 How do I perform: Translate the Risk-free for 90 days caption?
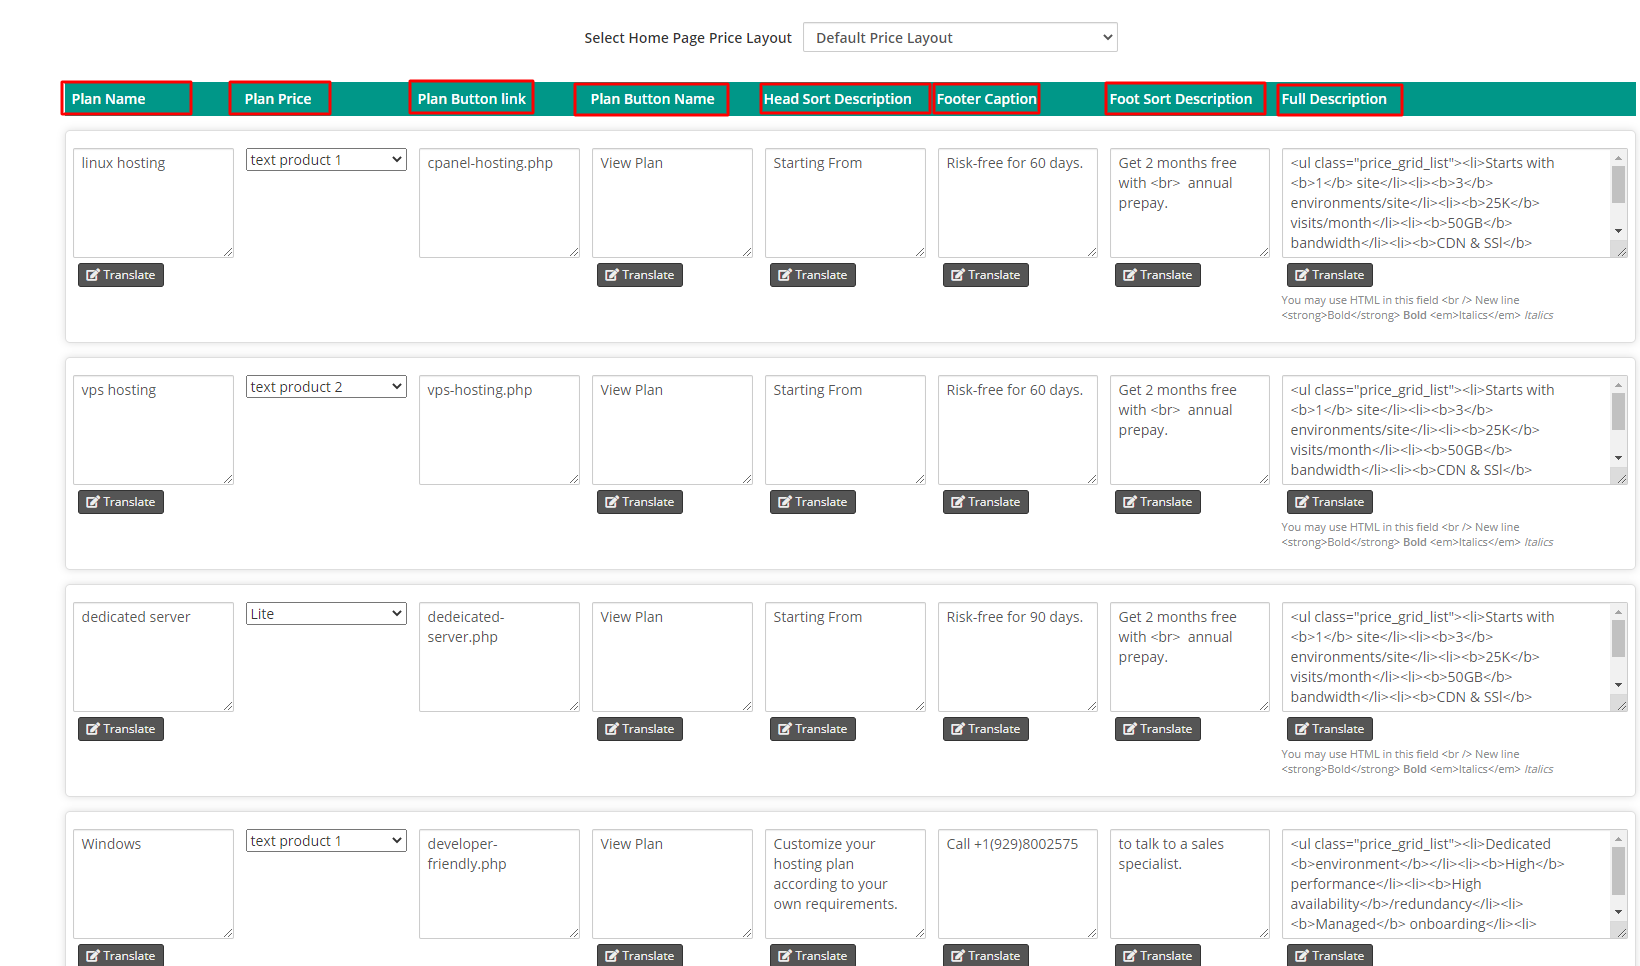[x=985, y=729]
